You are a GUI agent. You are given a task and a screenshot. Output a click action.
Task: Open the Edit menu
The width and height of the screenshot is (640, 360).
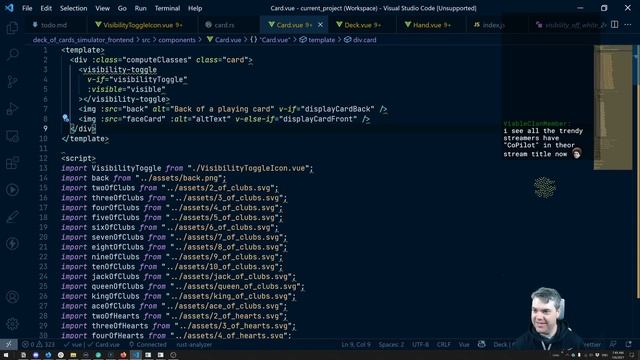coord(46,8)
